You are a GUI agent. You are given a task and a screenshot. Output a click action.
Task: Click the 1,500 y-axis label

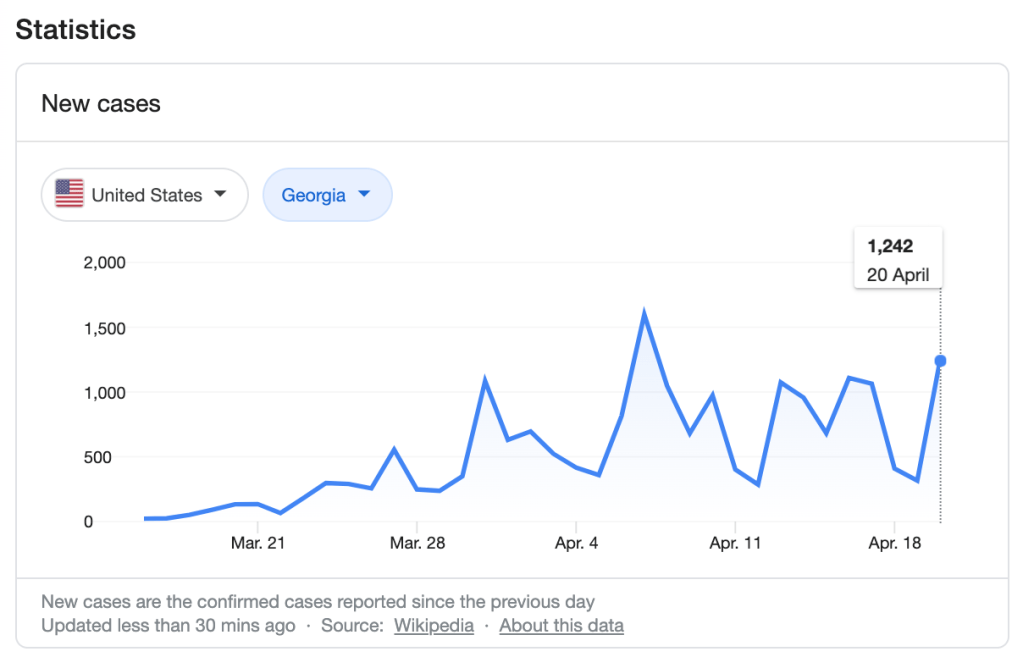pyautogui.click(x=103, y=328)
